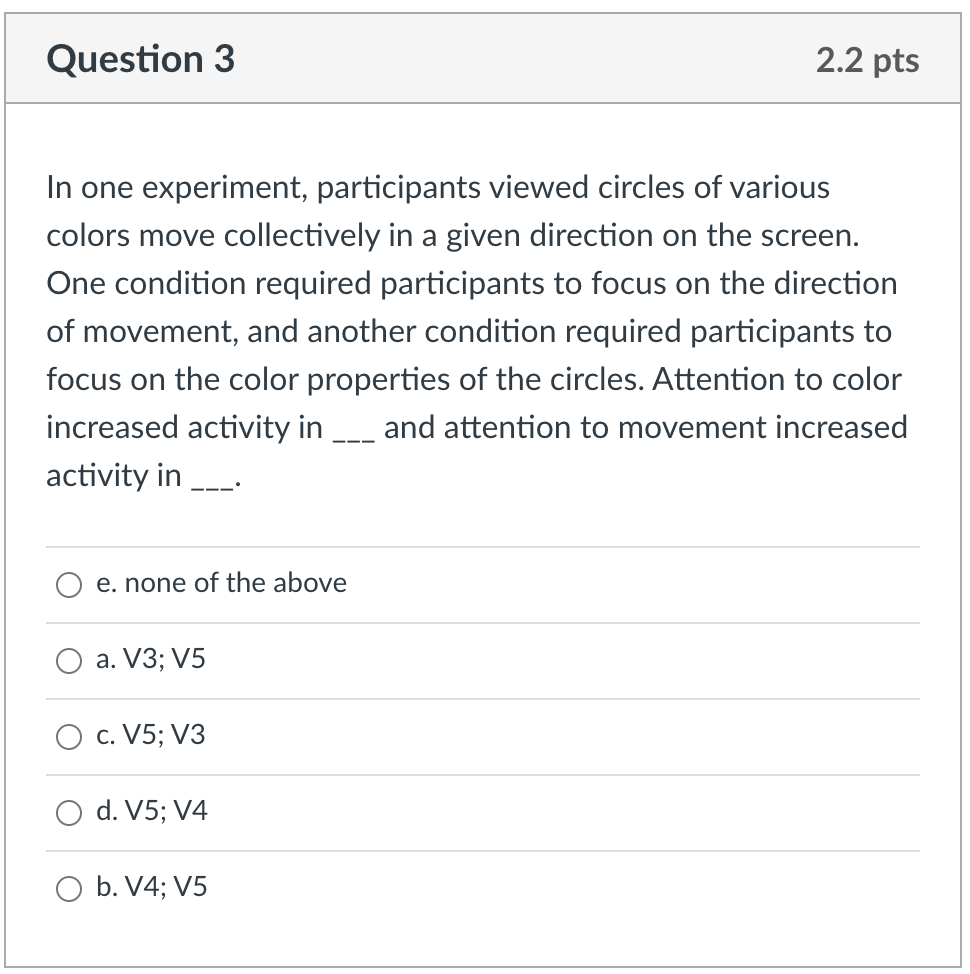
Task: Click the final blank ending the question
Action: coord(211,480)
